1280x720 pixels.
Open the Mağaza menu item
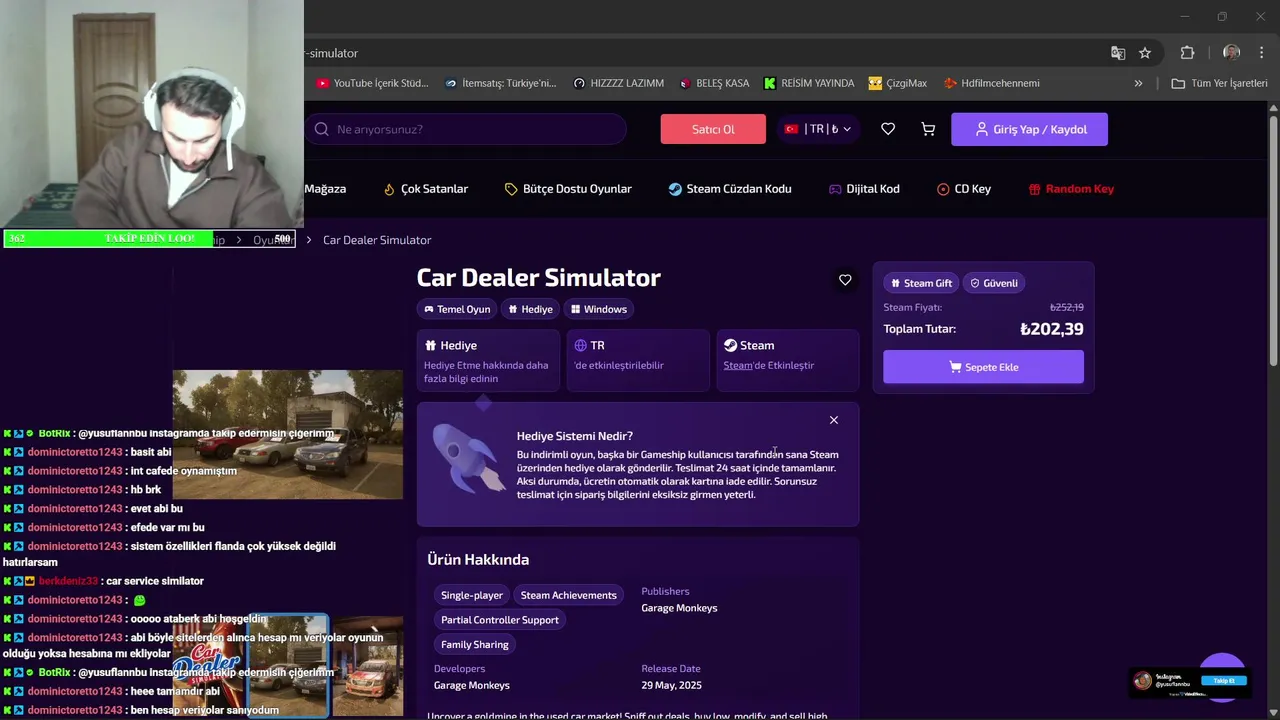pos(325,189)
